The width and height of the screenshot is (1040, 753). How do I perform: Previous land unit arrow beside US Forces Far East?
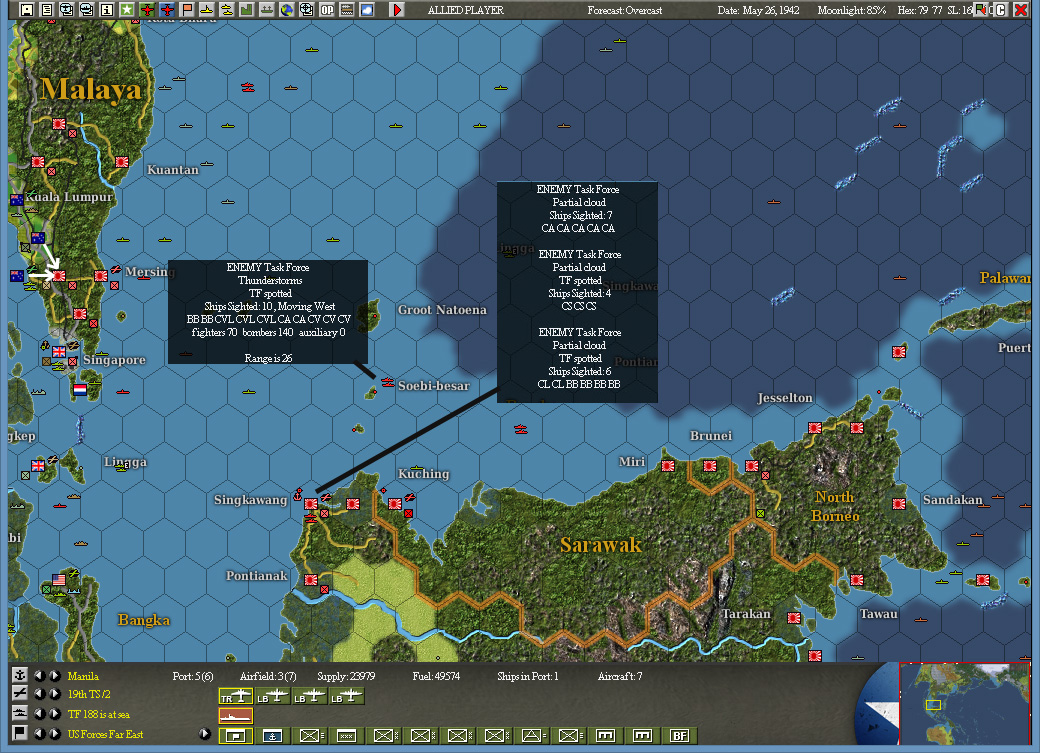[40, 734]
